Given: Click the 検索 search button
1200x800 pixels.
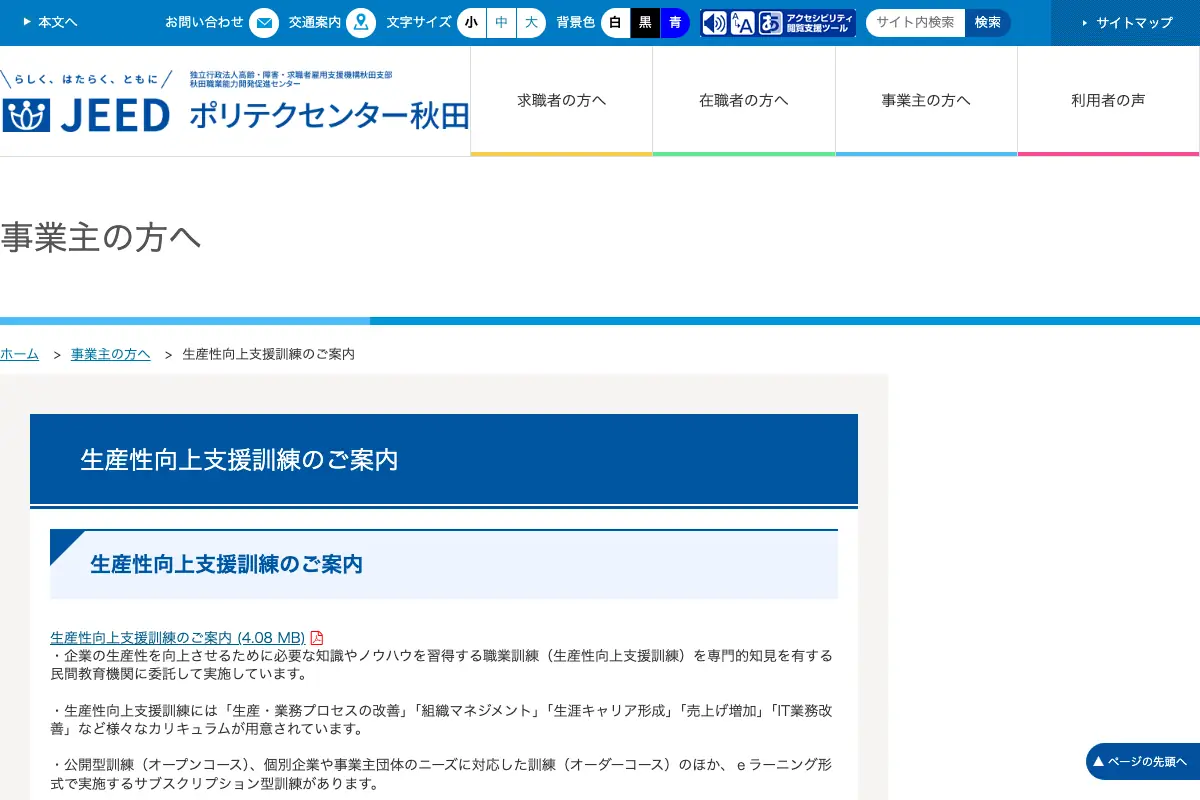Looking at the screenshot, I should coord(988,22).
